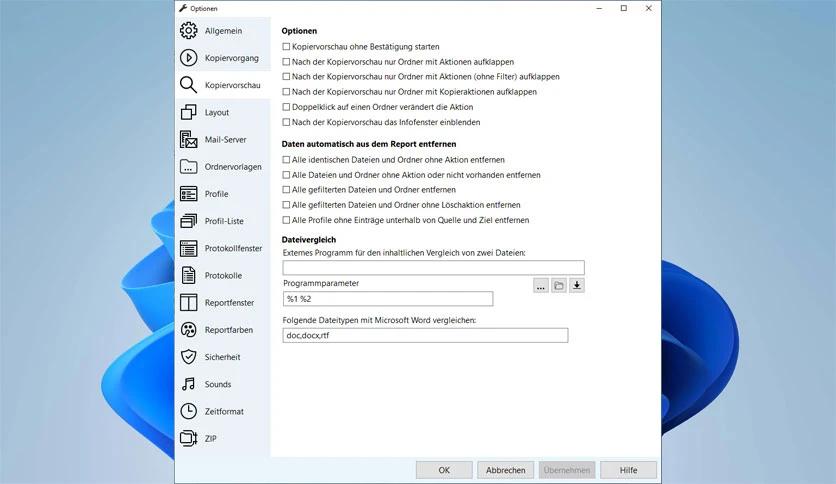Enable 'ohne Aktion oder nicht vorhanden entfernen'

pyautogui.click(x=286, y=175)
